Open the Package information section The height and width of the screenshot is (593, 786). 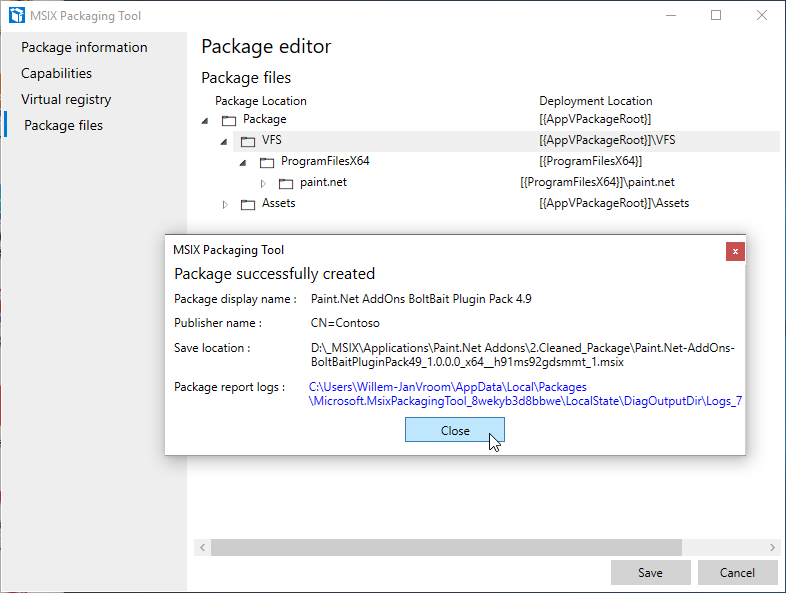coord(84,47)
